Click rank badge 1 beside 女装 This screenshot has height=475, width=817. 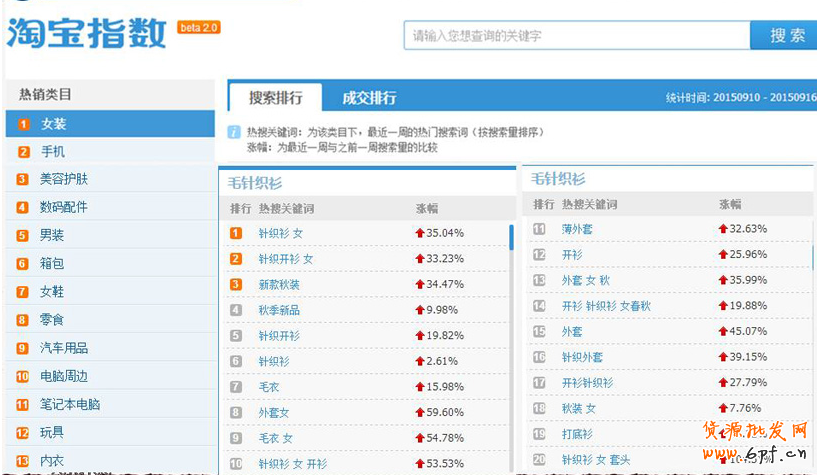pyautogui.click(x=23, y=124)
